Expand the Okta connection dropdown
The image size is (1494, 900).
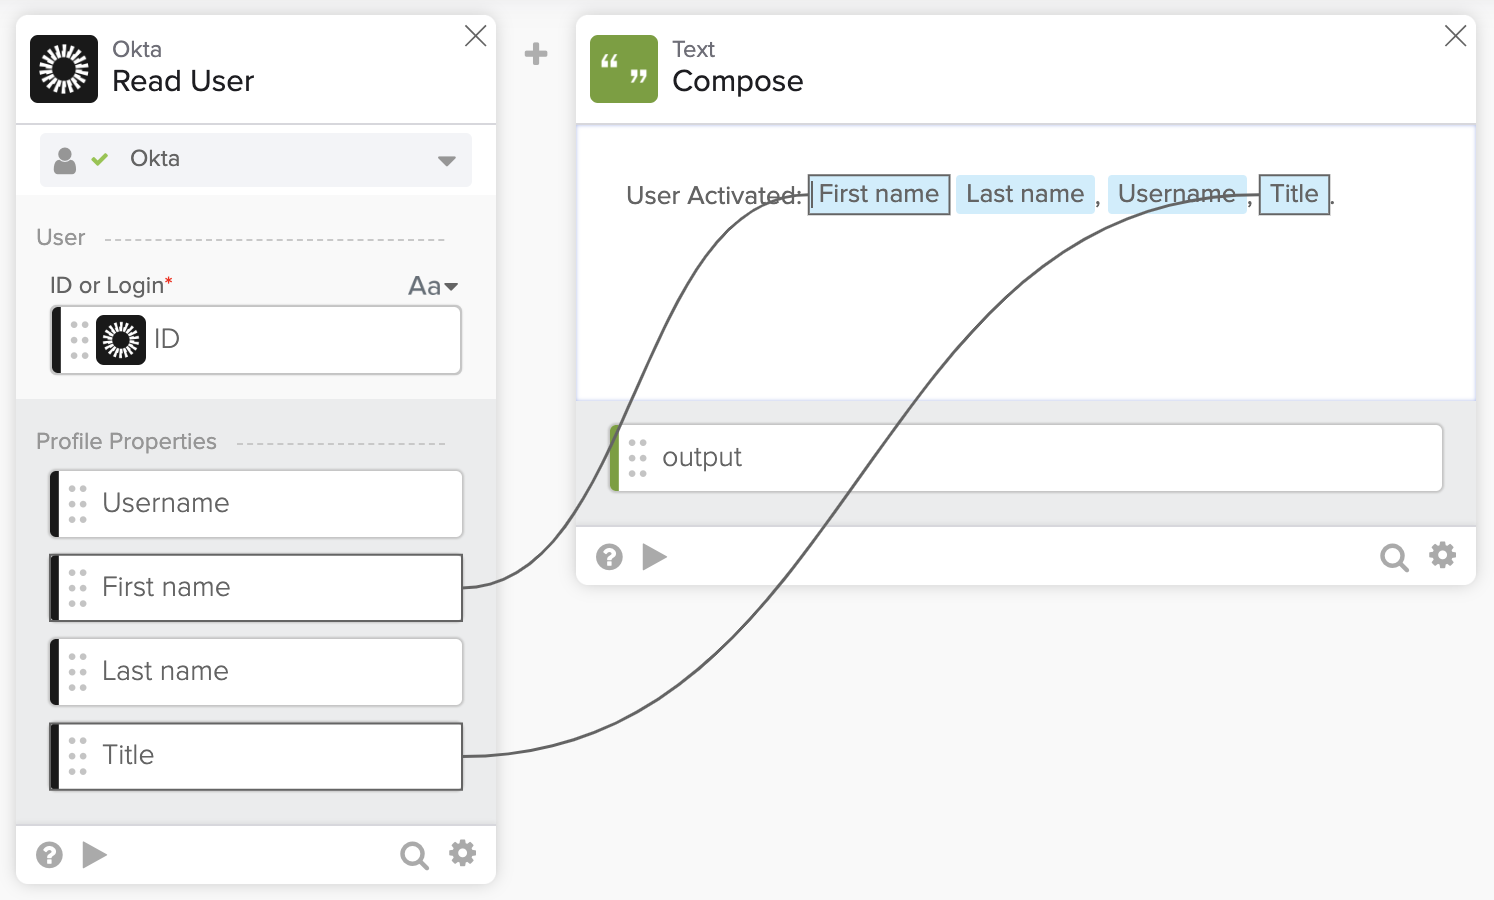tap(446, 160)
